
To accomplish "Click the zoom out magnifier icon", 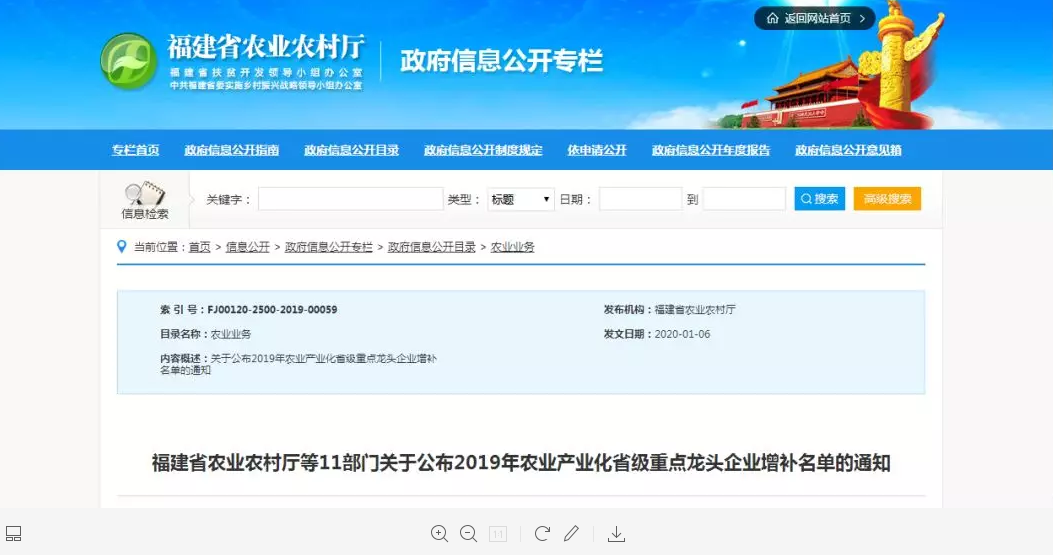I will point(468,534).
